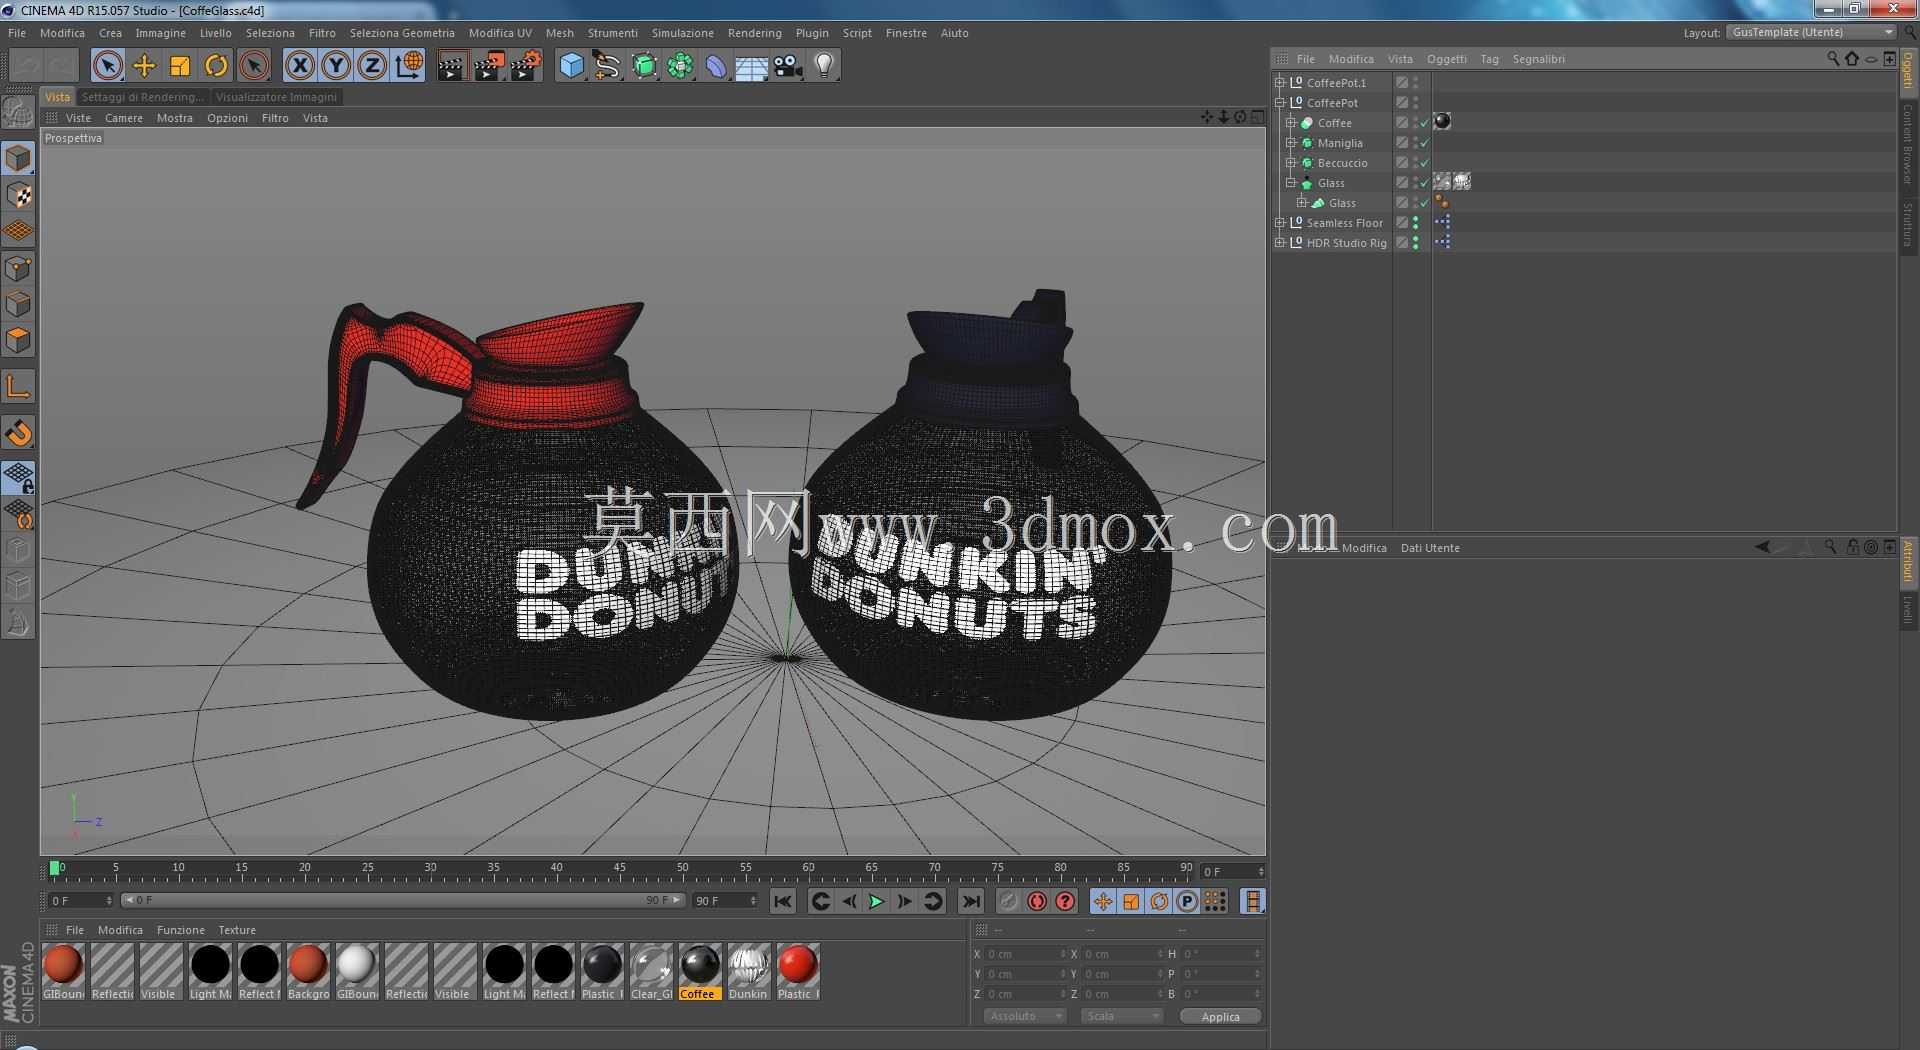Disable the Beccuccio object's green checkmark
The image size is (1920, 1050).
click(x=1424, y=163)
